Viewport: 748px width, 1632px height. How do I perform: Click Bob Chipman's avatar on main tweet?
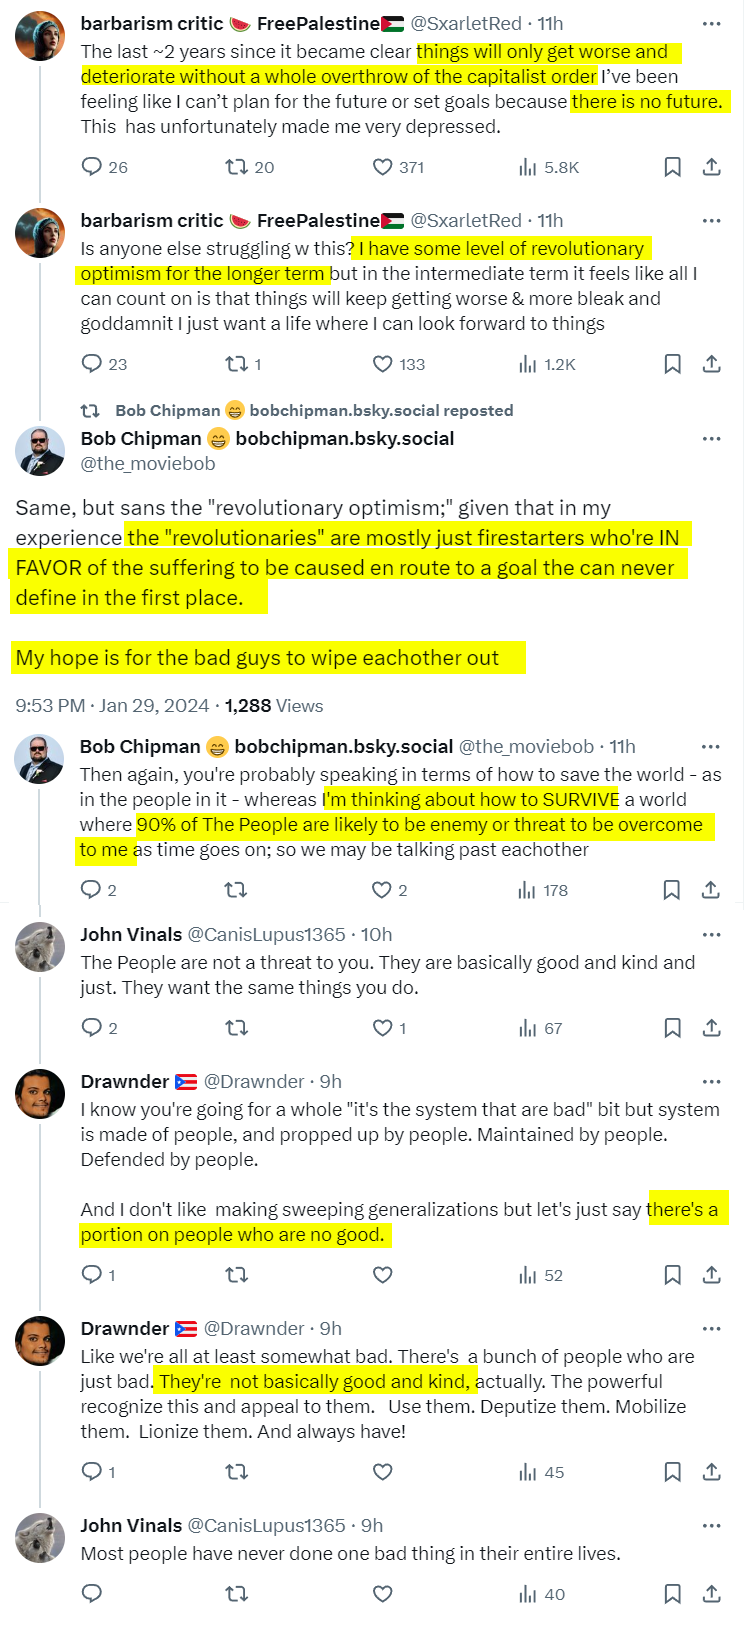point(40,451)
